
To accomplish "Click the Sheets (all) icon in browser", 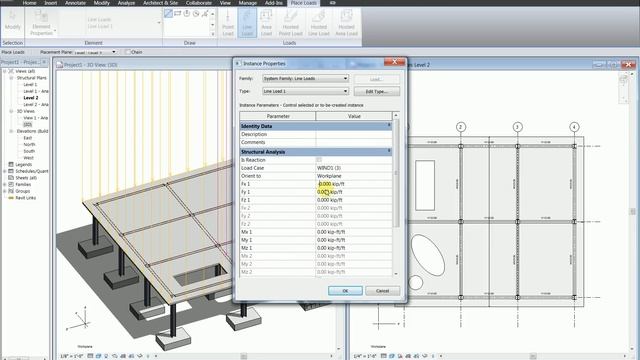I will (11, 178).
